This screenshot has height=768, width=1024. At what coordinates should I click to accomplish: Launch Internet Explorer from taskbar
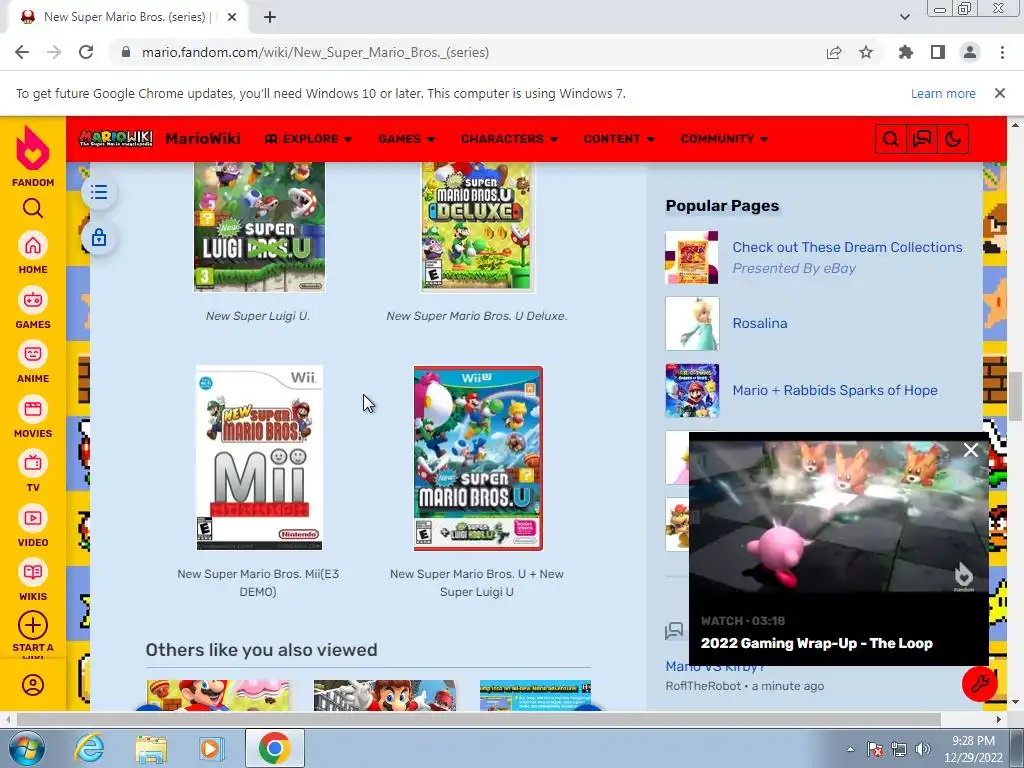click(89, 748)
